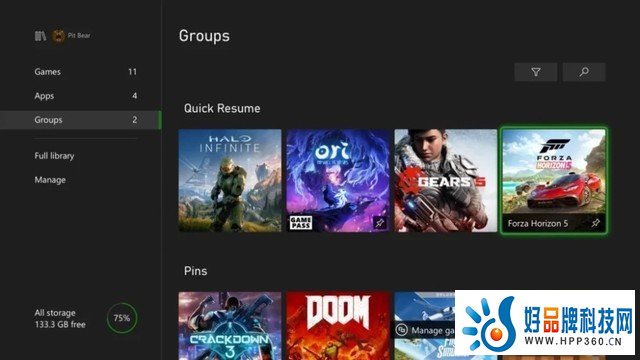Image resolution: width=640 pixels, height=360 pixels.
Task: Open the Crackdown 3 pinned tile
Action: click(230, 326)
